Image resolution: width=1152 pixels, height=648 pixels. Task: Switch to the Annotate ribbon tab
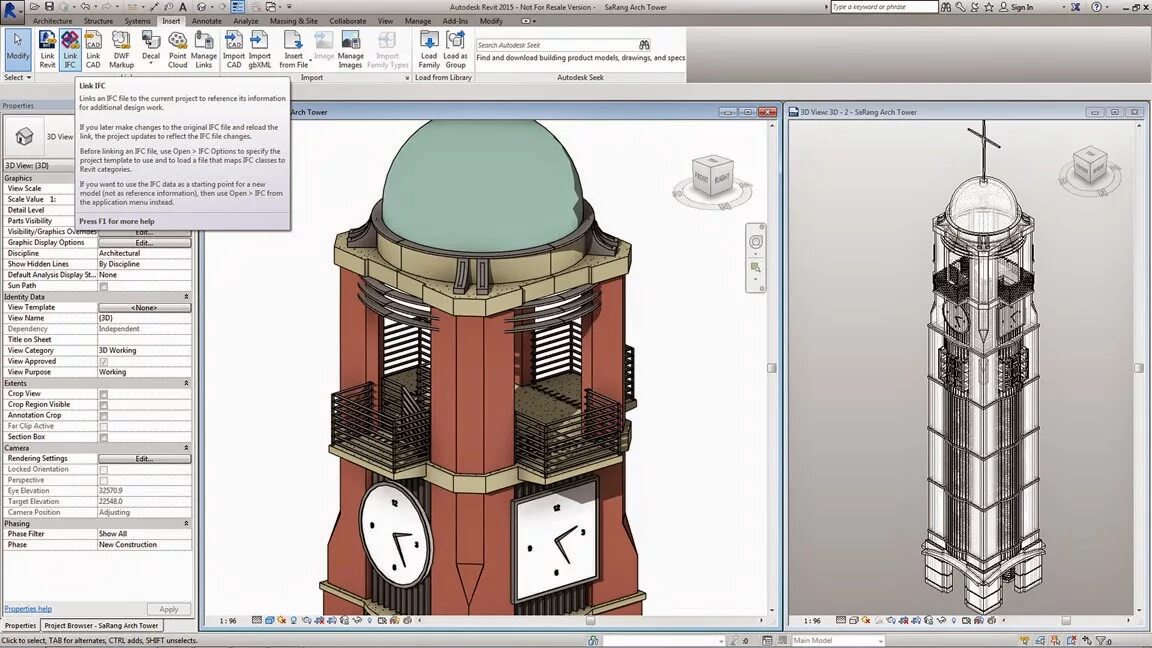[x=207, y=21]
